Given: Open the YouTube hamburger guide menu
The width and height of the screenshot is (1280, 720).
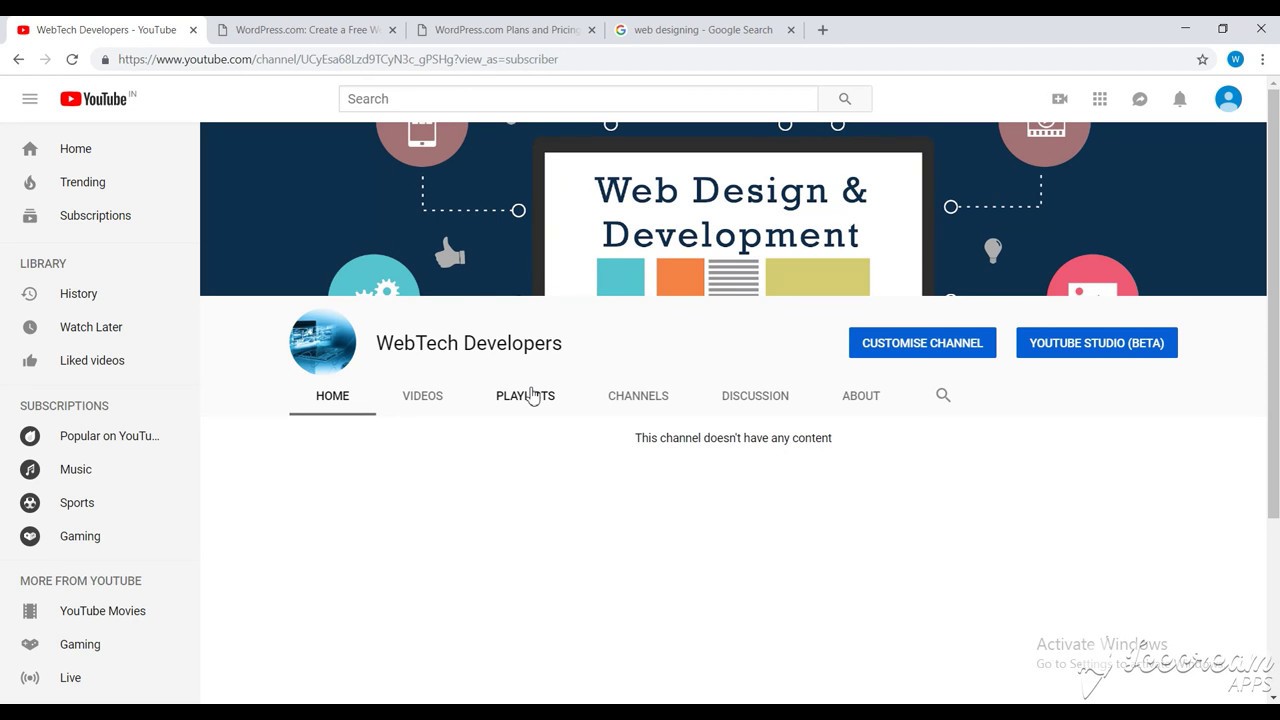Looking at the screenshot, I should [x=30, y=99].
